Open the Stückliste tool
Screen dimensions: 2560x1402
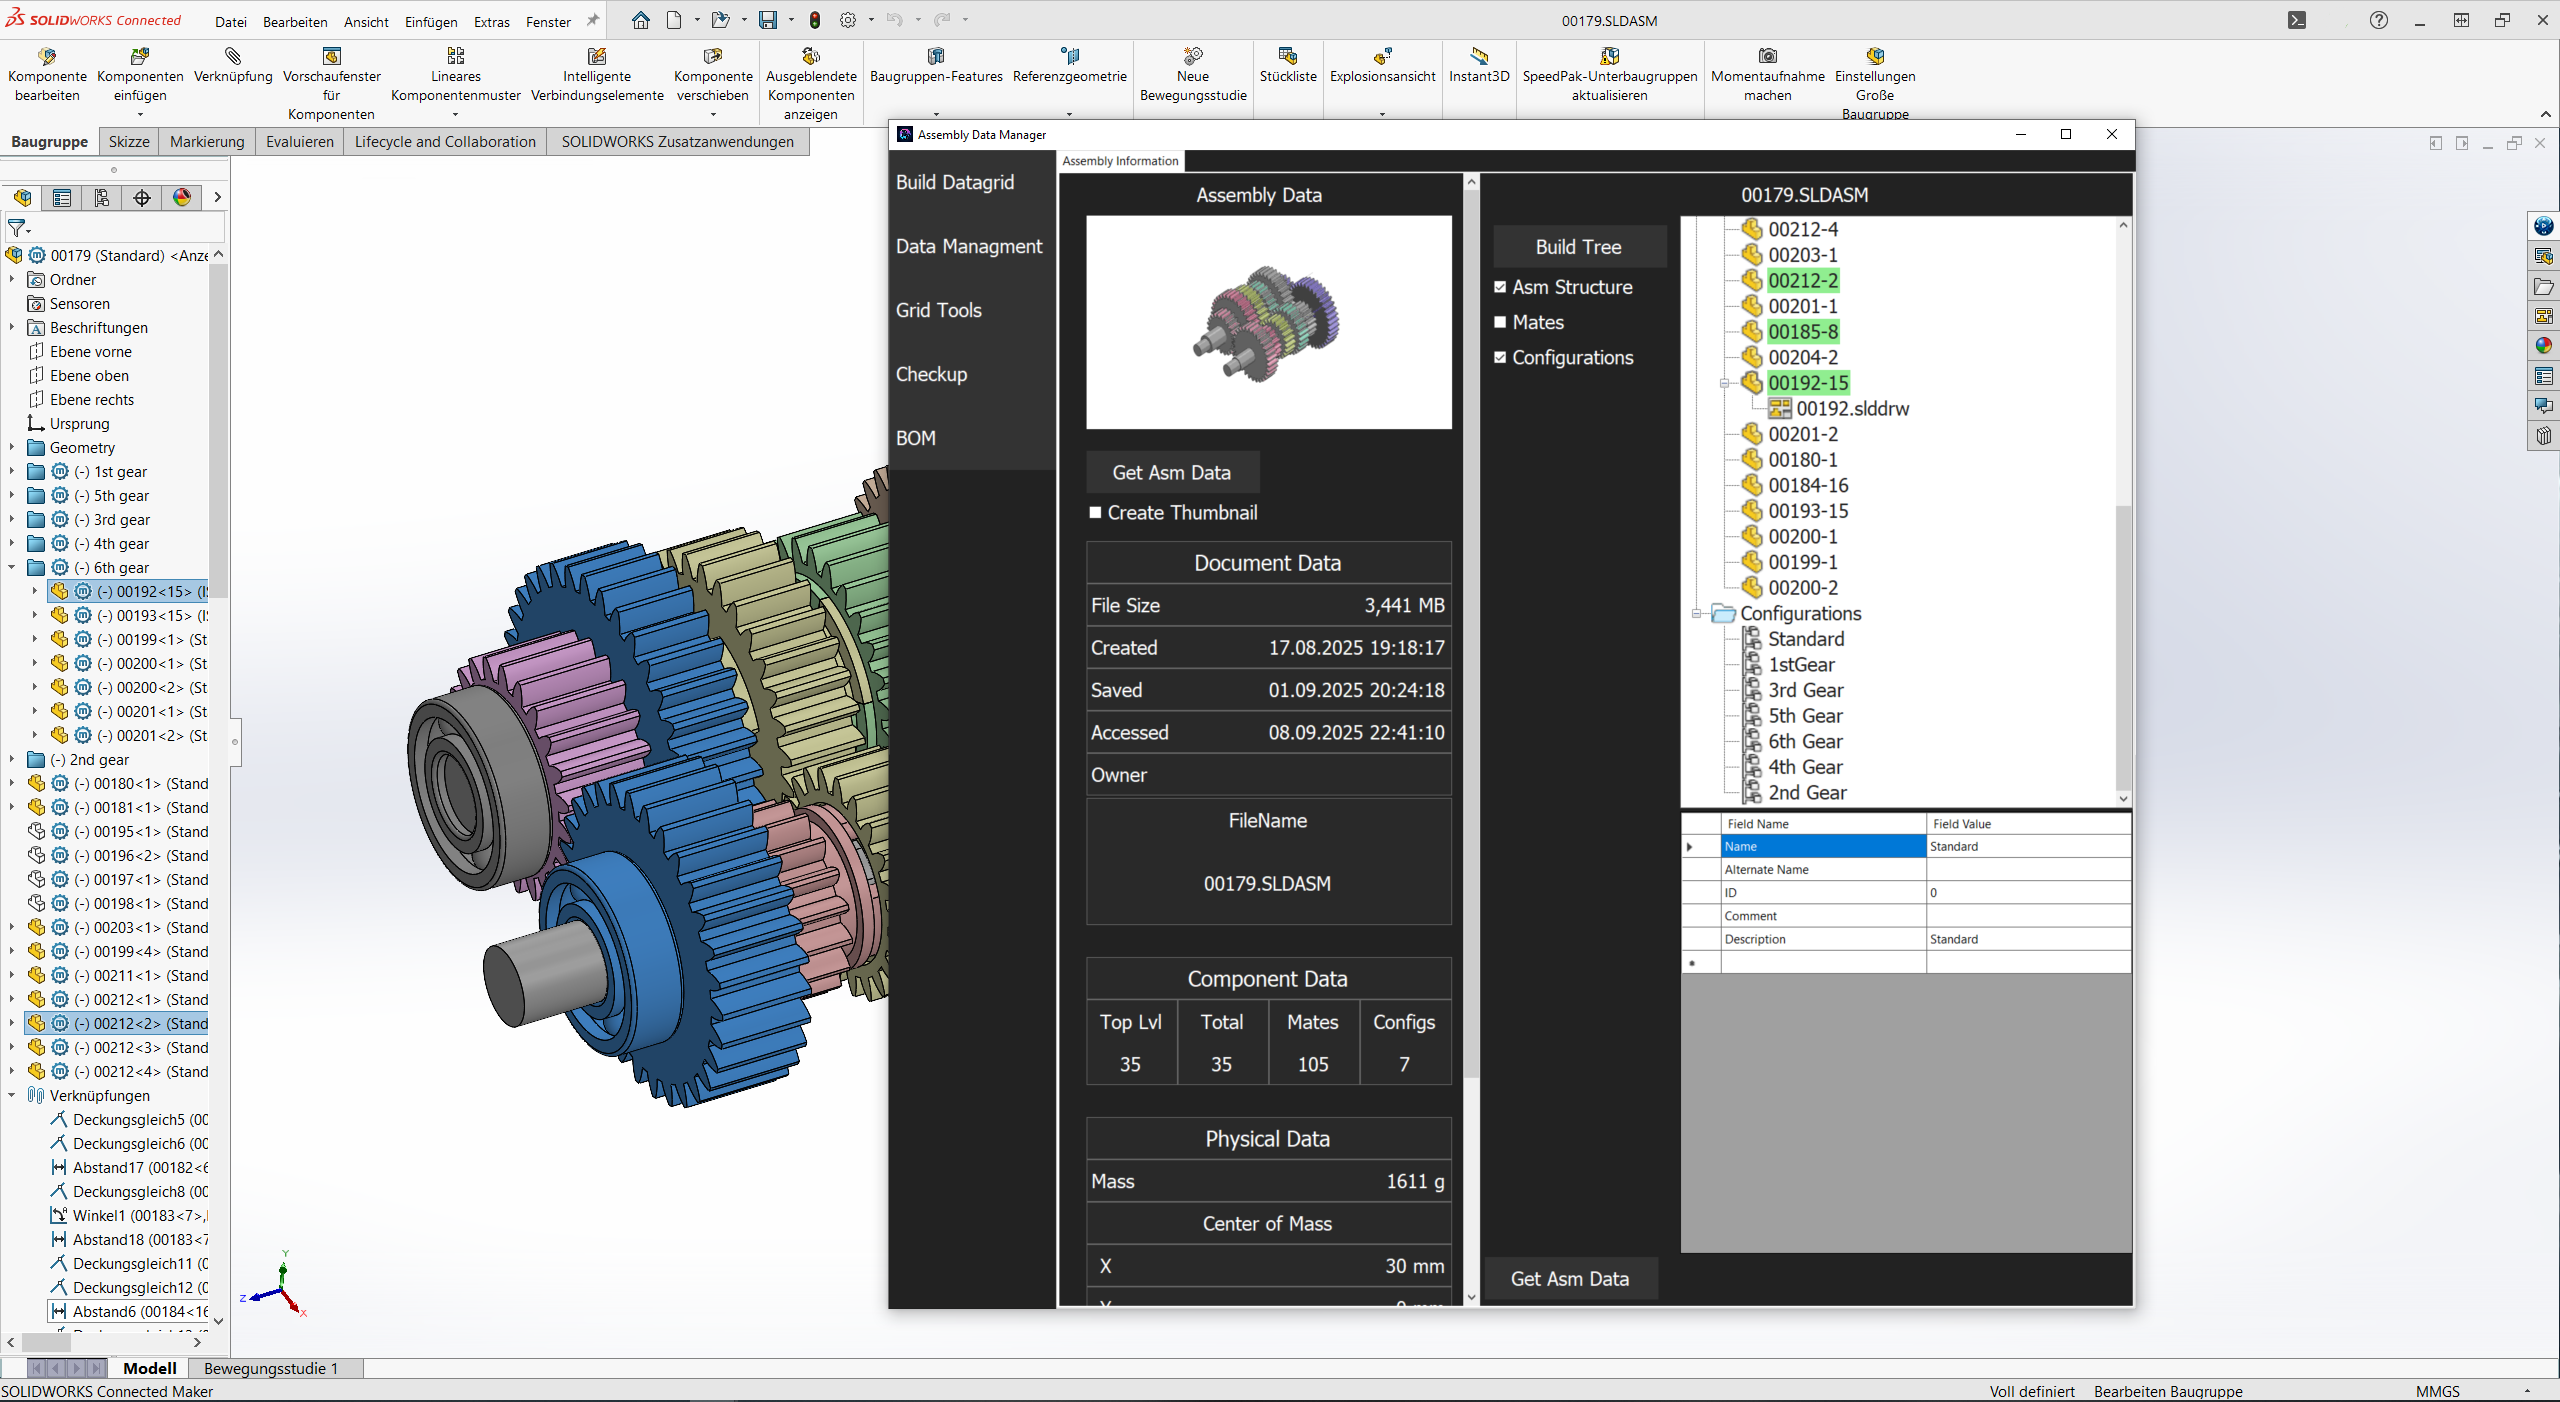tap(1288, 56)
